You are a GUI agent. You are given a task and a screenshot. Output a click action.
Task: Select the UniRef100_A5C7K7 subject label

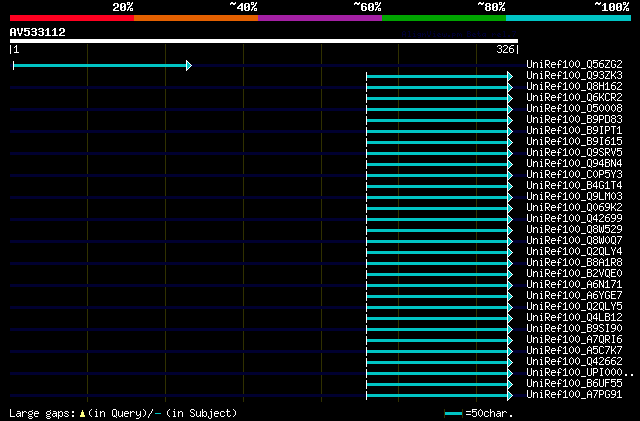pyautogui.click(x=574, y=351)
